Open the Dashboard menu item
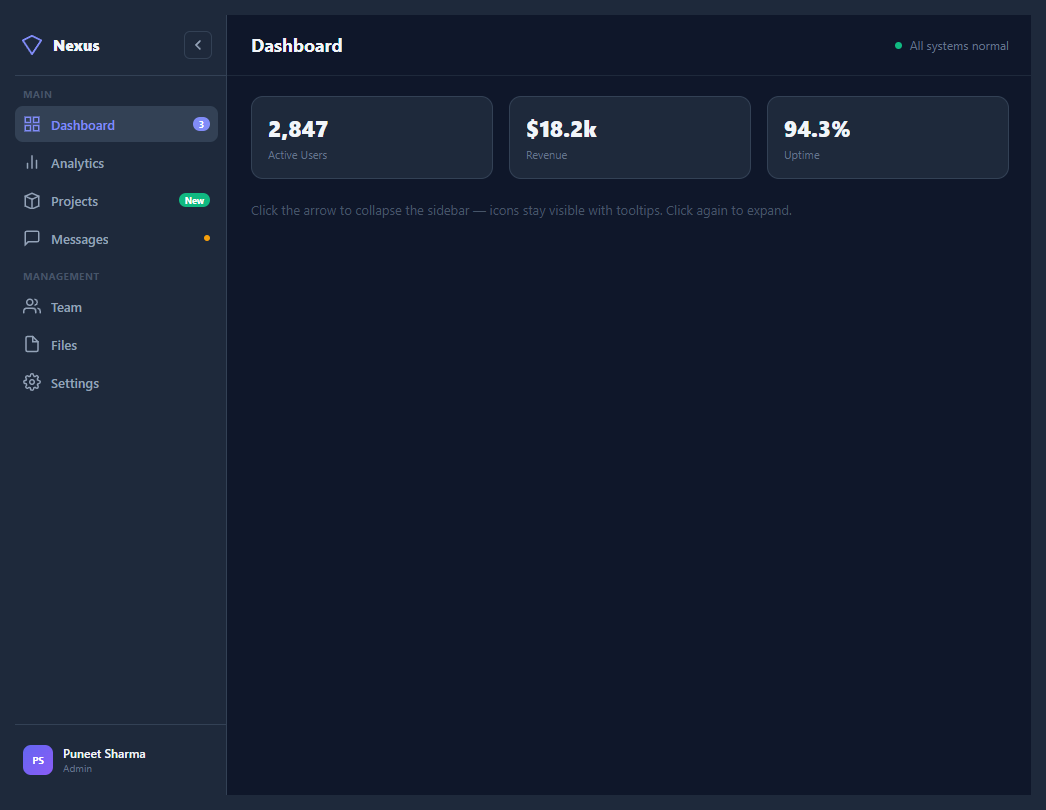 pyautogui.click(x=116, y=125)
